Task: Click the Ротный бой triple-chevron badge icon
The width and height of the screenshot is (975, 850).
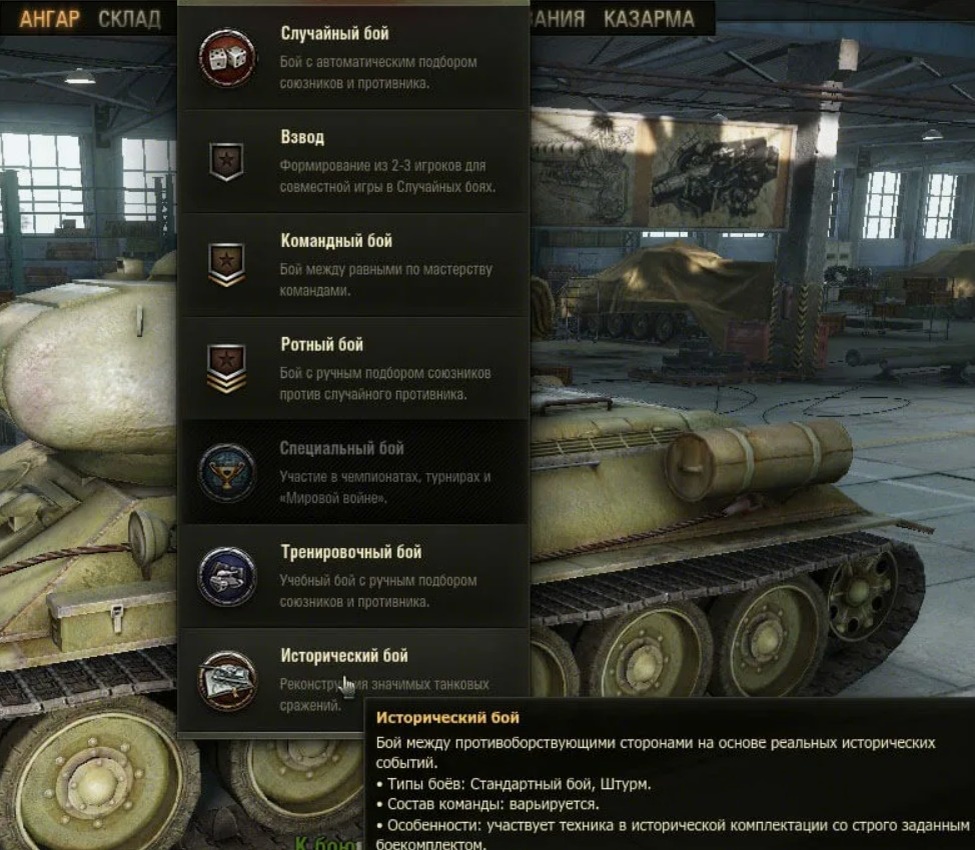Action: pos(226,368)
